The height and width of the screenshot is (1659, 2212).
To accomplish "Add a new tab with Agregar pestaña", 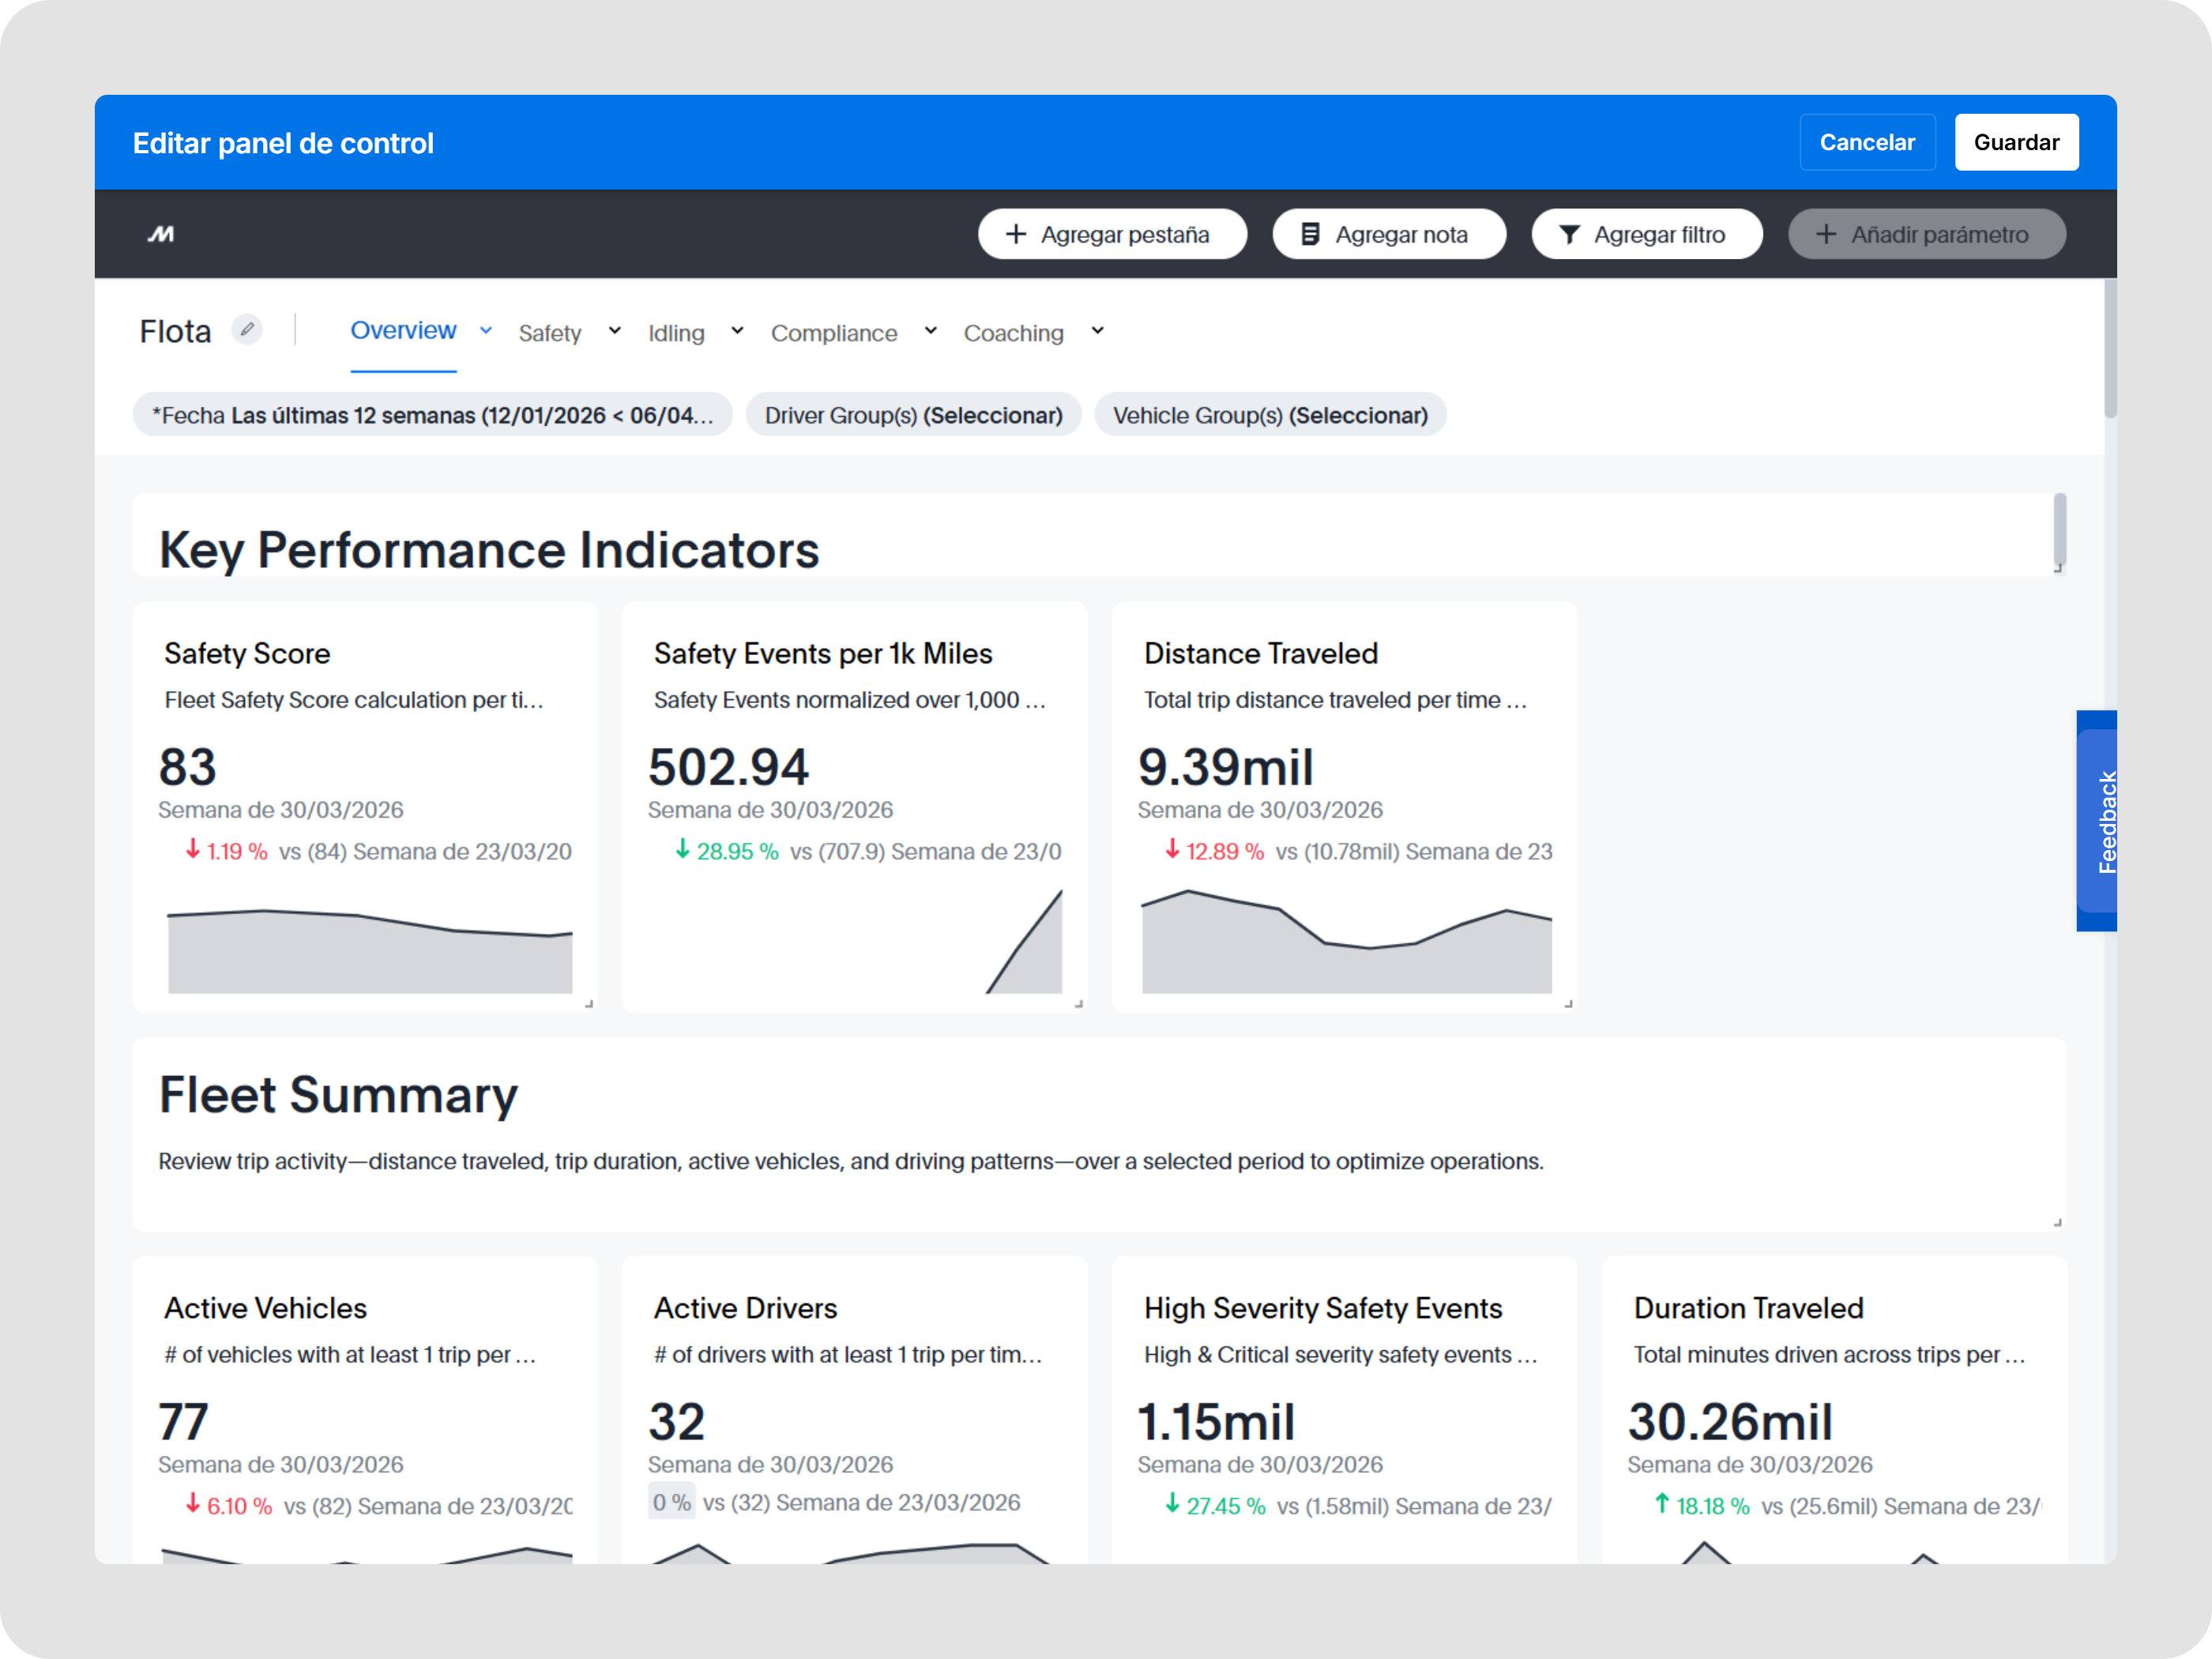I will point(1112,234).
